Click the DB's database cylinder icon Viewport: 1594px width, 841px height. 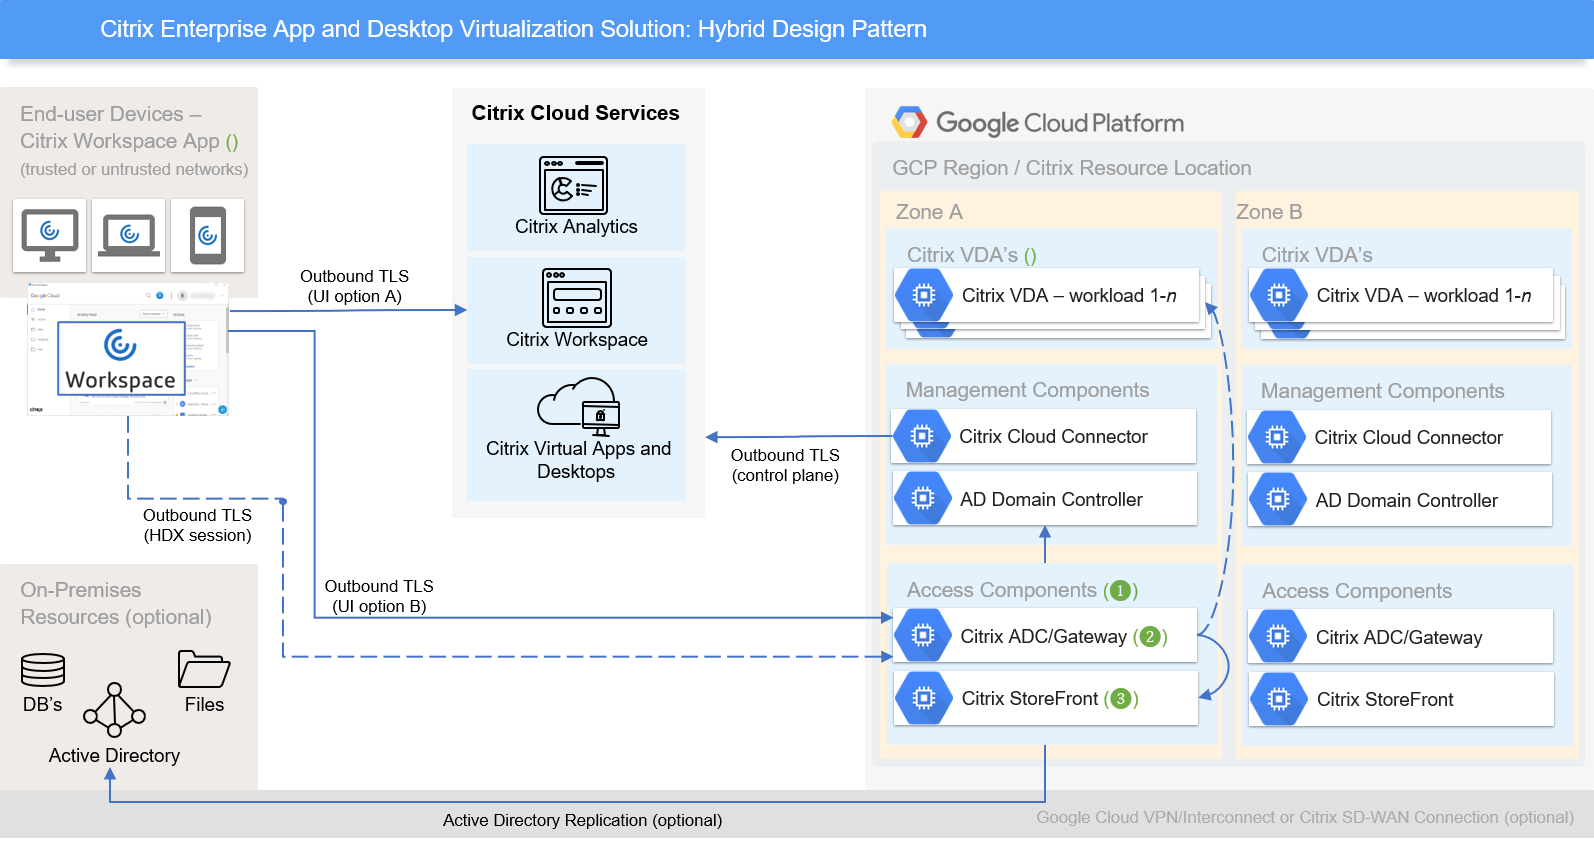43,670
